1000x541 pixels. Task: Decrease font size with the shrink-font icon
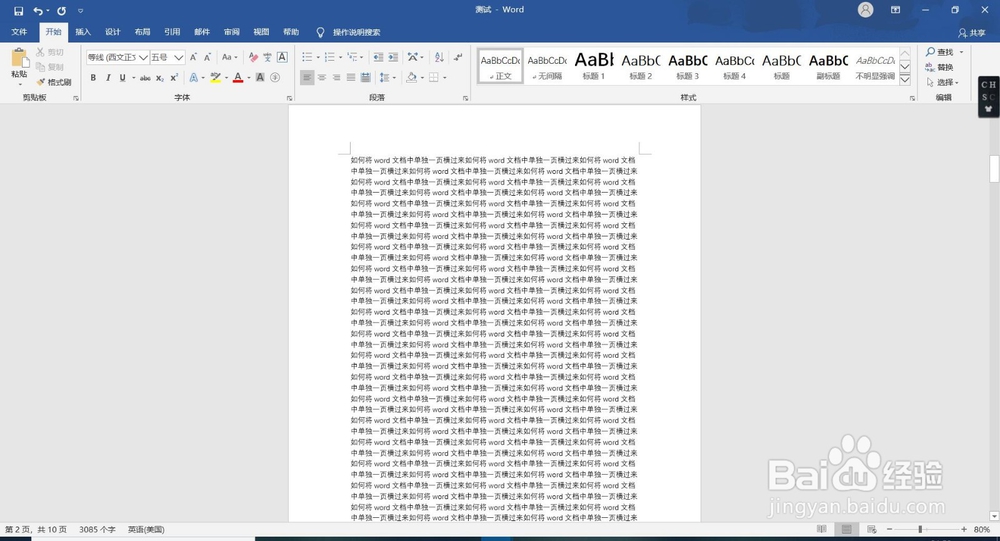(x=207, y=57)
